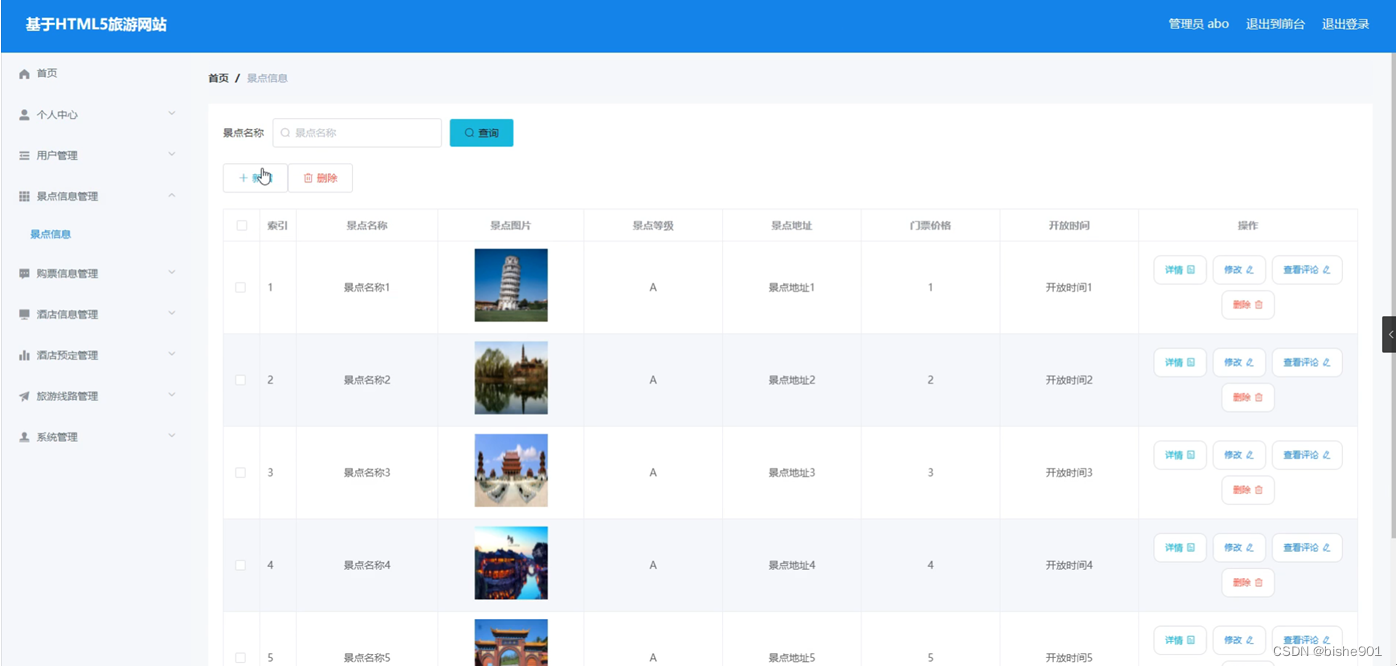This screenshot has width=1397, height=666.
Task: Click 删除 for row 景点名称2
Action: click(1248, 397)
